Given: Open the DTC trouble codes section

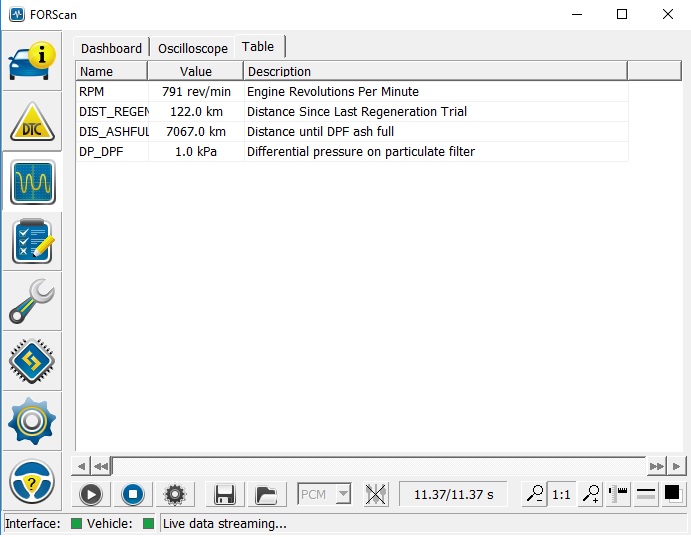Looking at the screenshot, I should pos(32,122).
